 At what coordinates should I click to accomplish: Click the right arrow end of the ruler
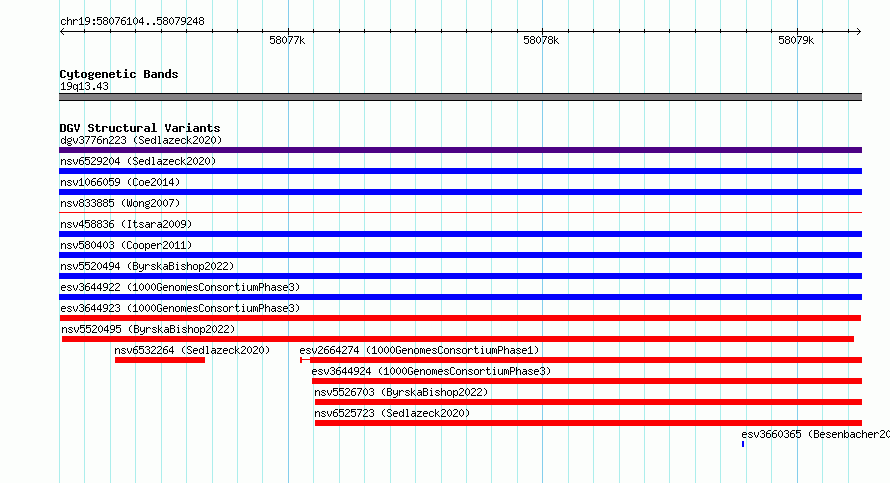tap(858, 32)
